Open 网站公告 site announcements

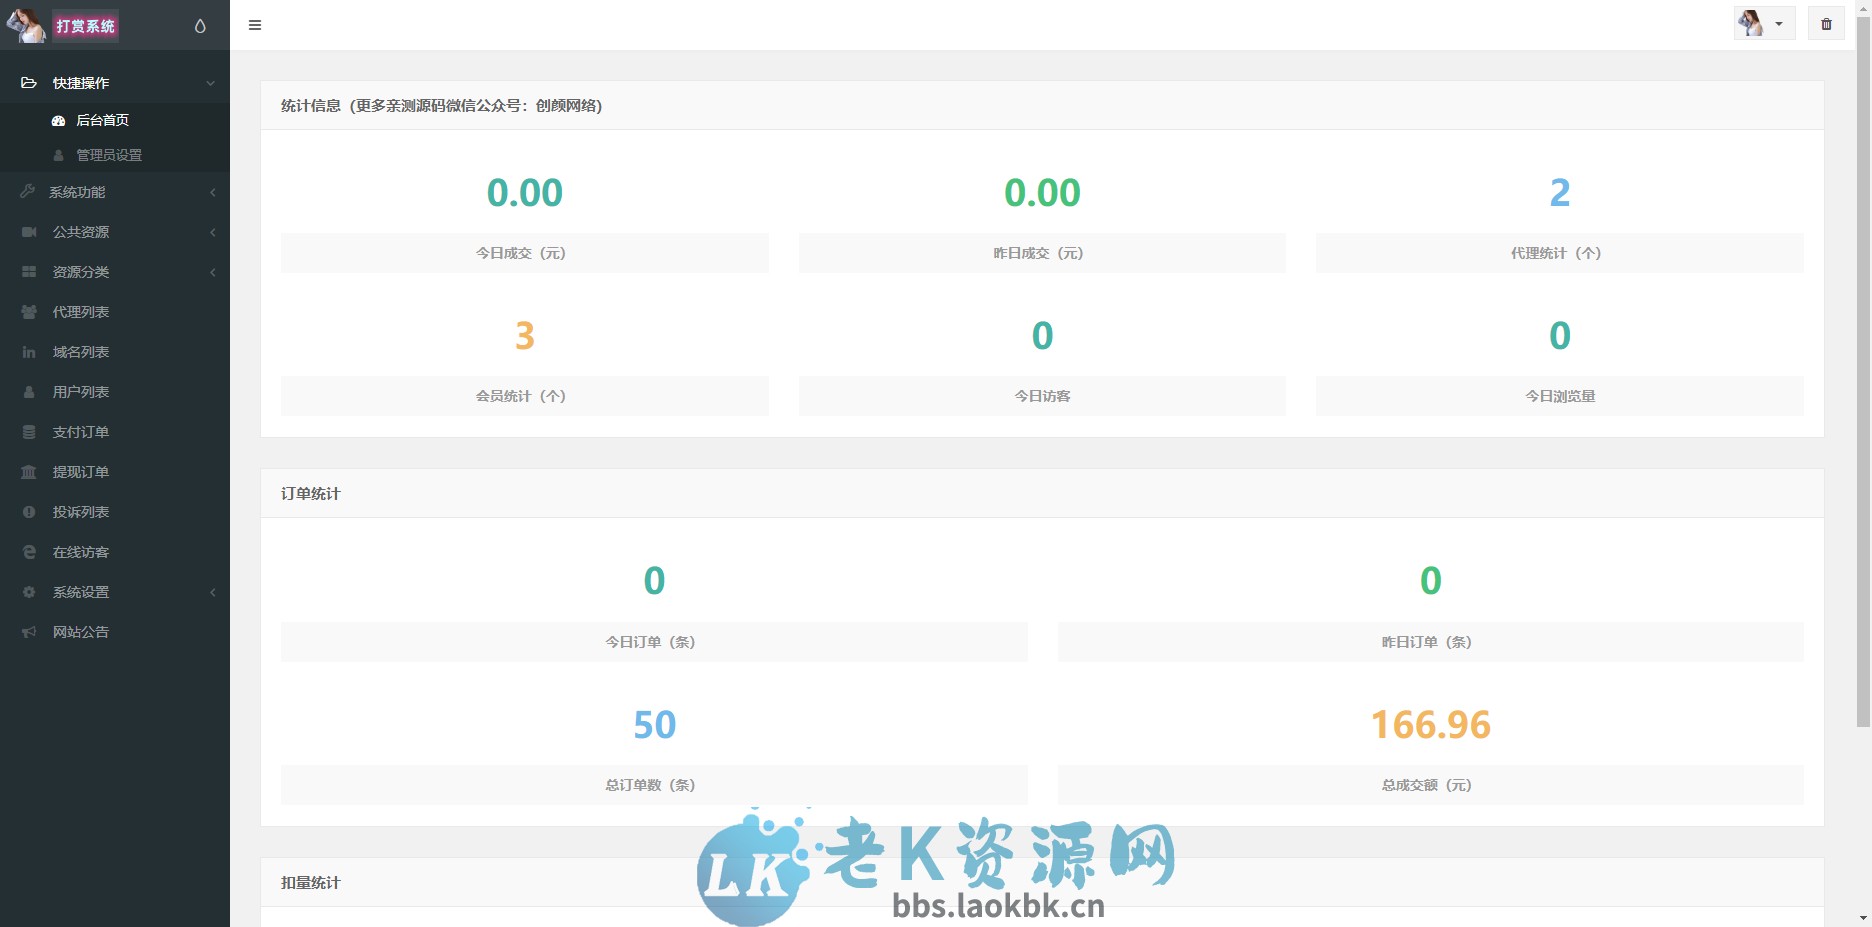[x=80, y=631]
